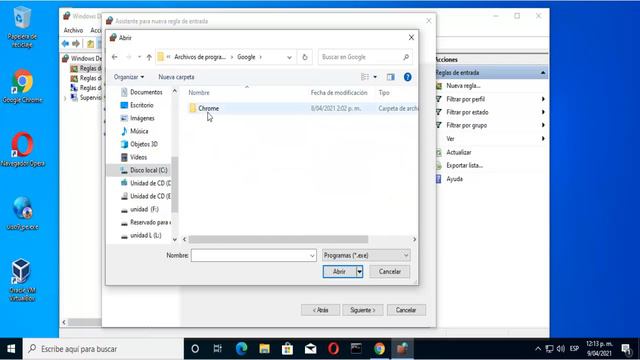Click the Nombre filename input field

(x=253, y=256)
